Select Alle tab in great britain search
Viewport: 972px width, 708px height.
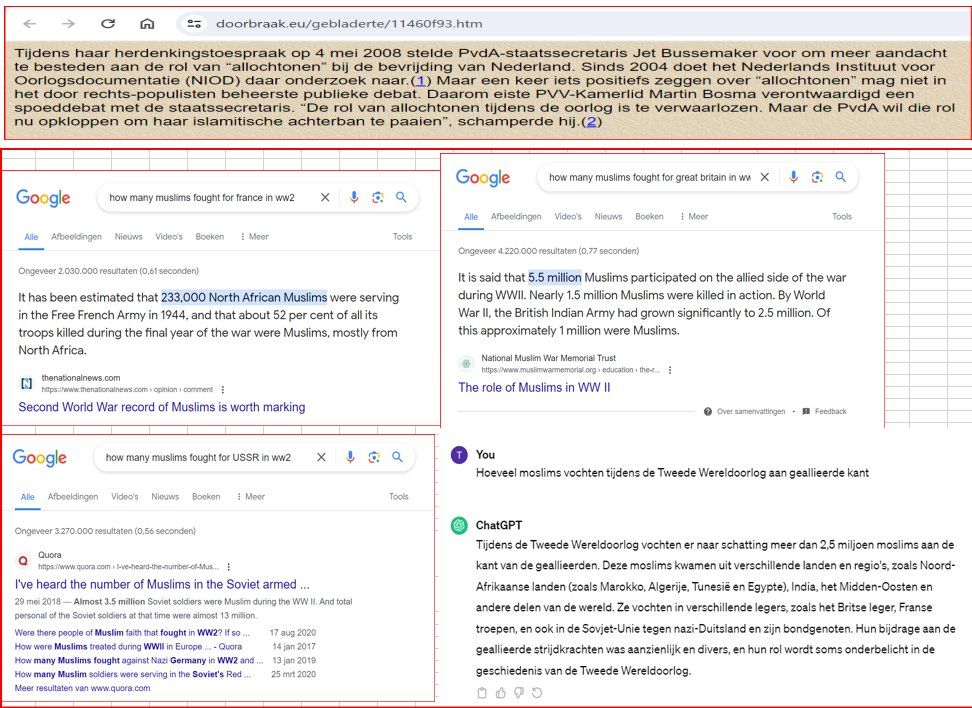coord(471,217)
